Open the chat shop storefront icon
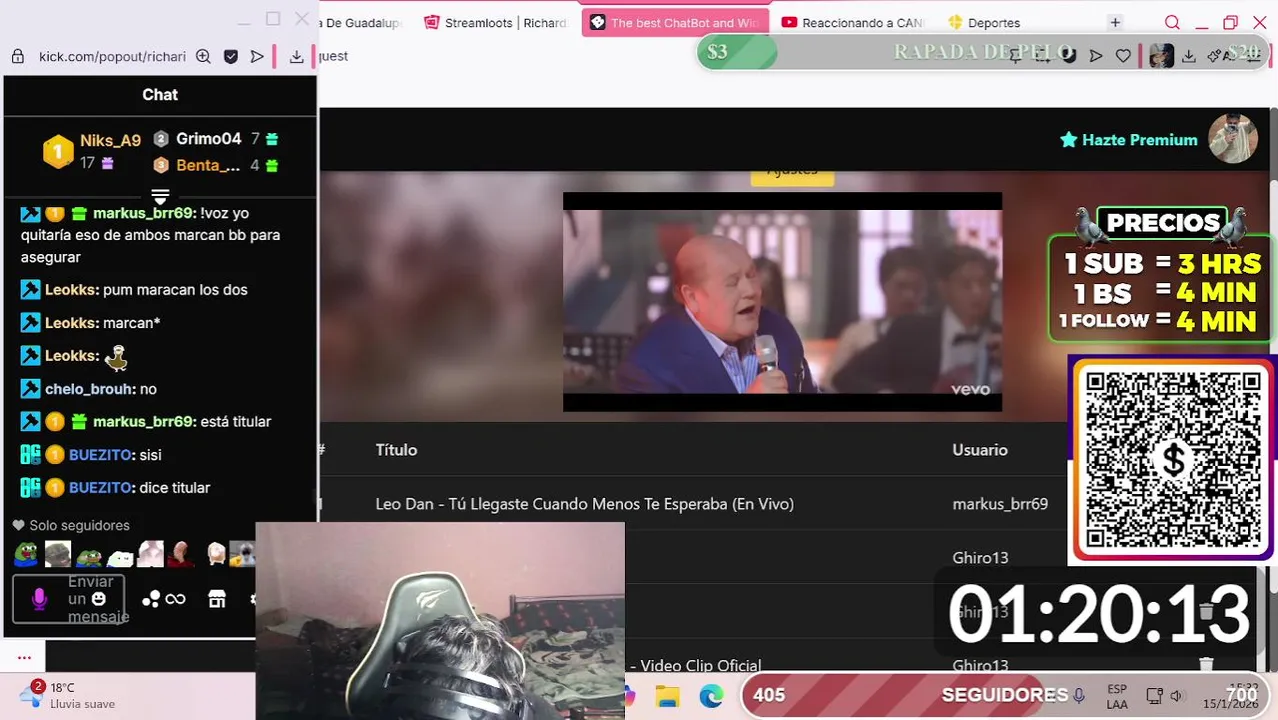1278x720 pixels. pos(217,599)
